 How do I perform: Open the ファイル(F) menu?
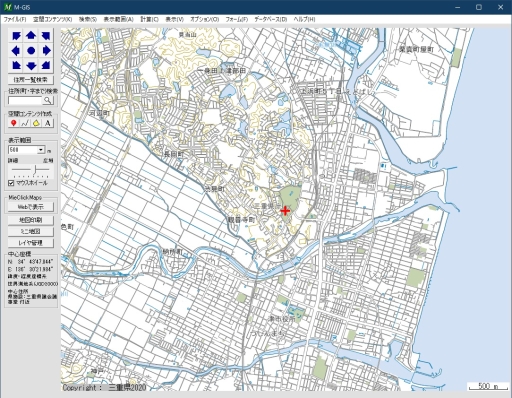[x=15, y=19]
